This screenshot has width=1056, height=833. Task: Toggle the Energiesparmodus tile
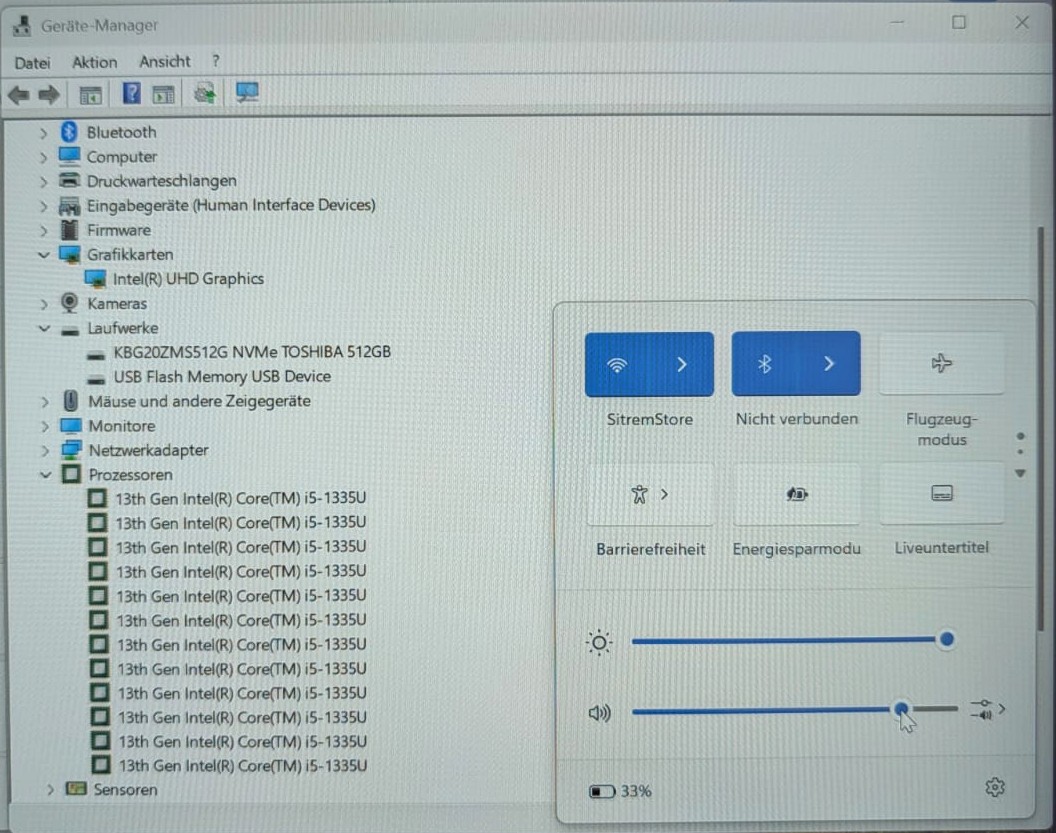coord(796,494)
